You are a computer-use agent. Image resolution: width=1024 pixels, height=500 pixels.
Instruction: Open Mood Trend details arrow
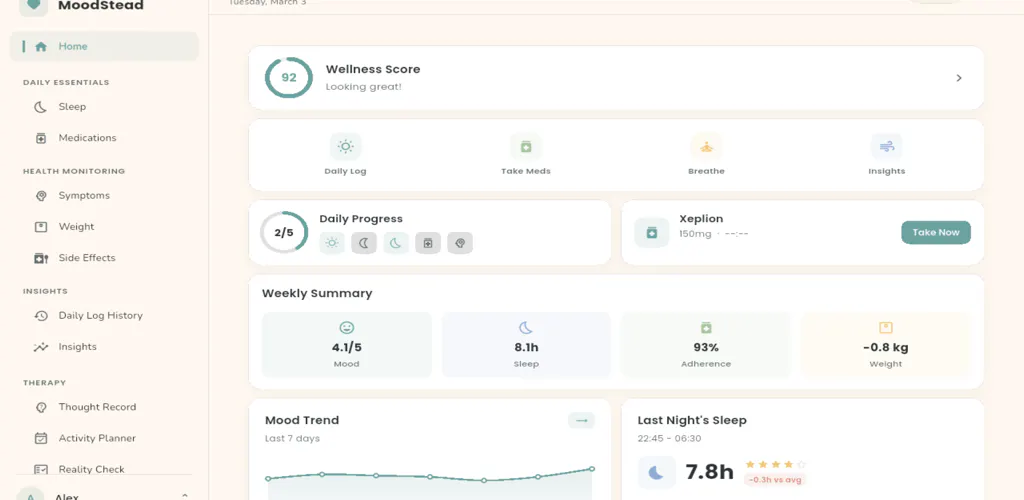point(581,421)
